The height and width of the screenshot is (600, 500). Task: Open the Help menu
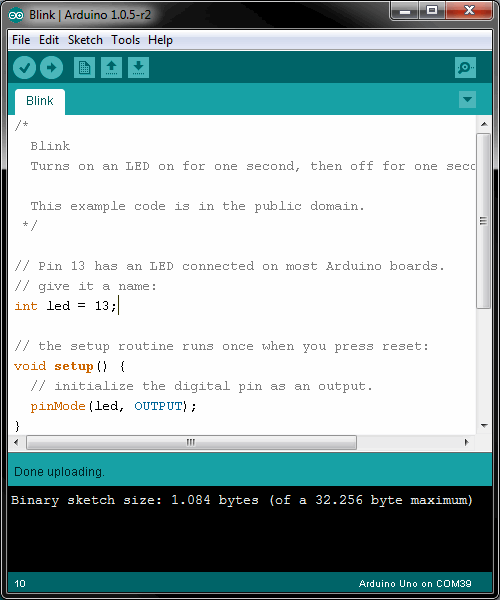160,40
